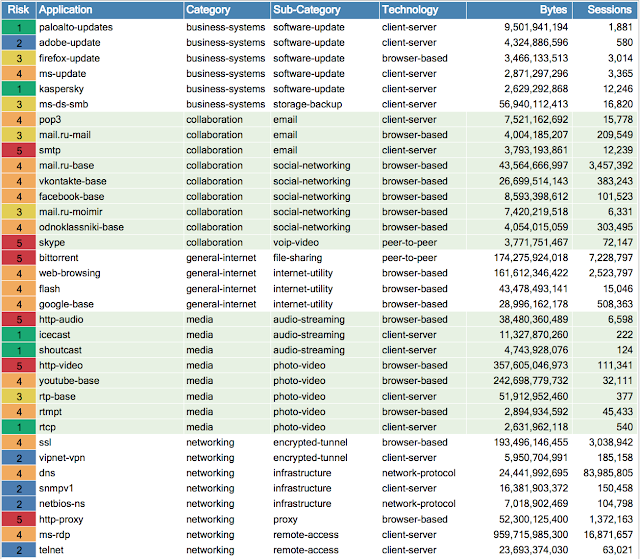Click the ms-ds-smb application
The height and width of the screenshot is (559, 640).
(x=64, y=104)
